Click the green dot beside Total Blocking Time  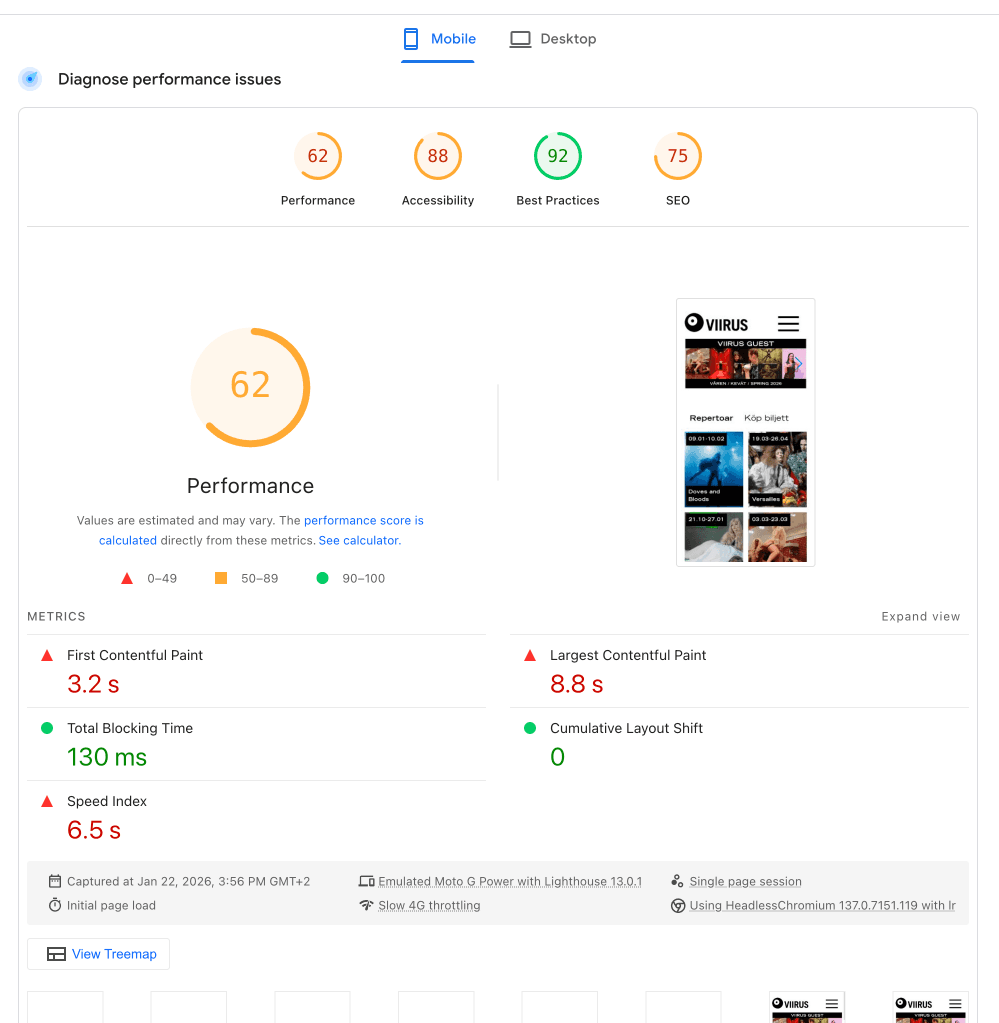pyautogui.click(x=46, y=728)
